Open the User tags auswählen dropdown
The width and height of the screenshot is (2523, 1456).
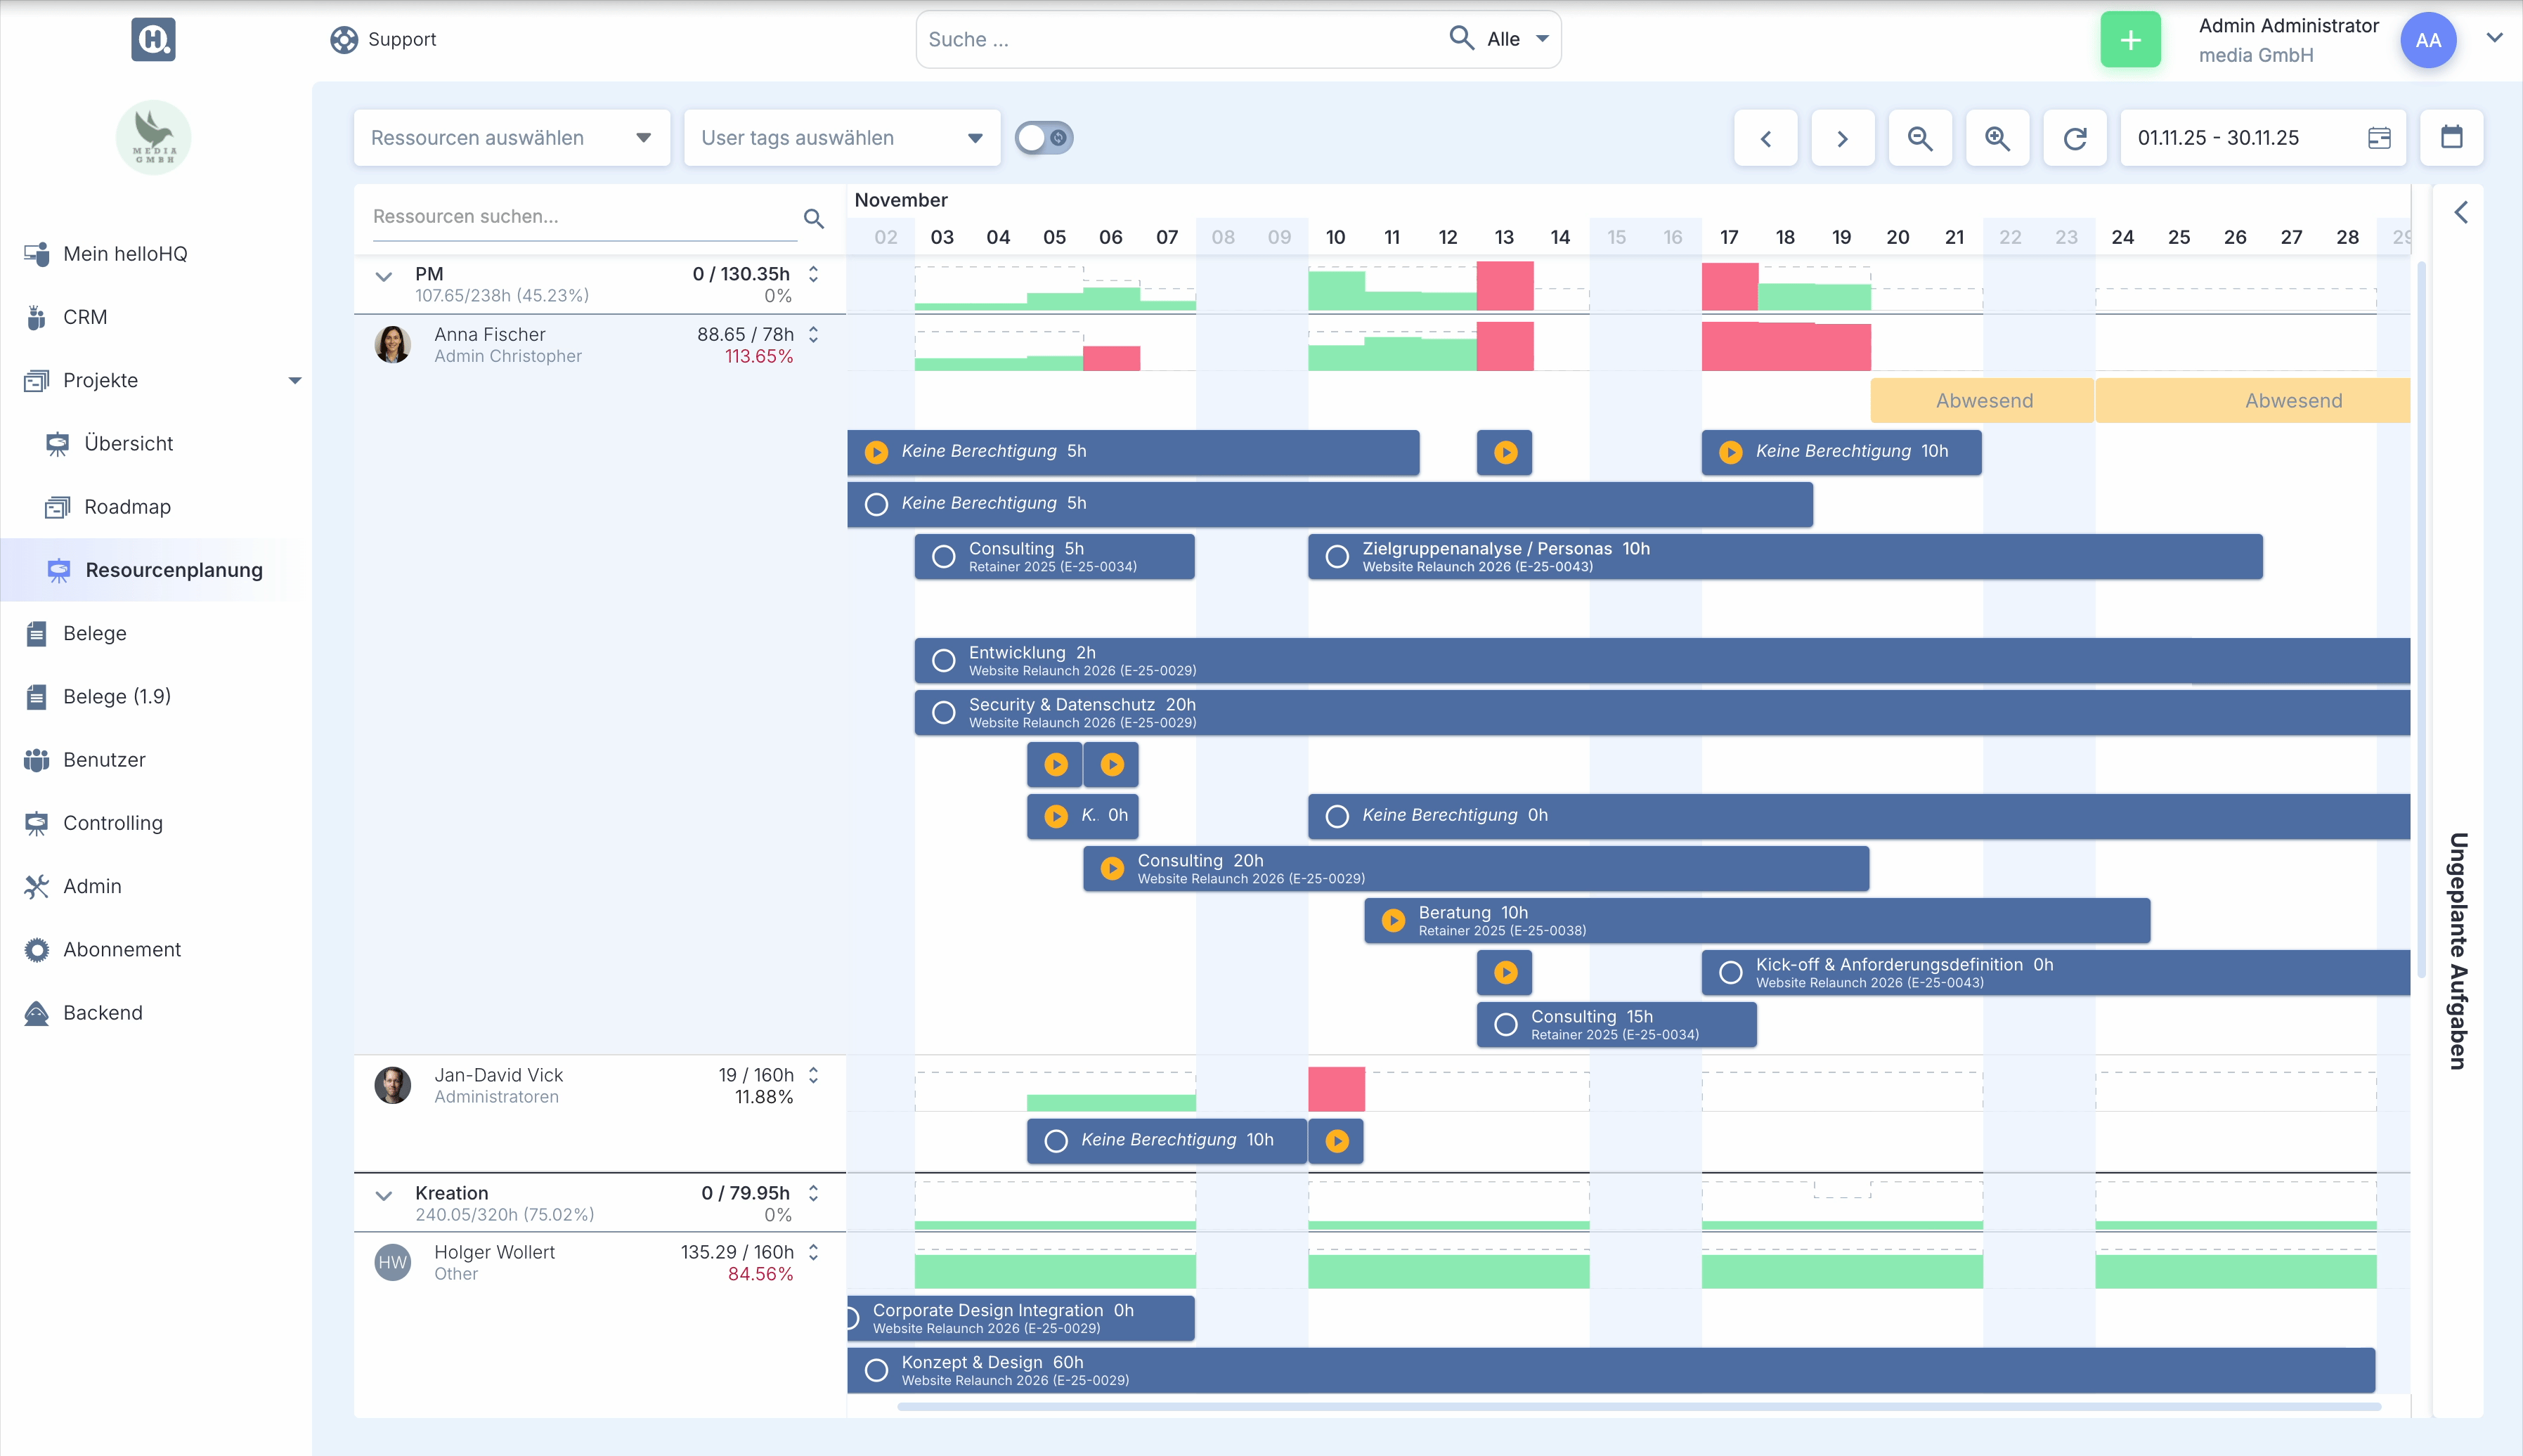coord(841,138)
